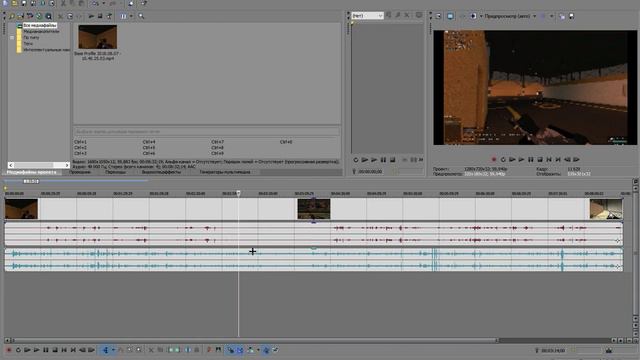
Task: Expand the По типу tree node
Action: click(x=12, y=38)
